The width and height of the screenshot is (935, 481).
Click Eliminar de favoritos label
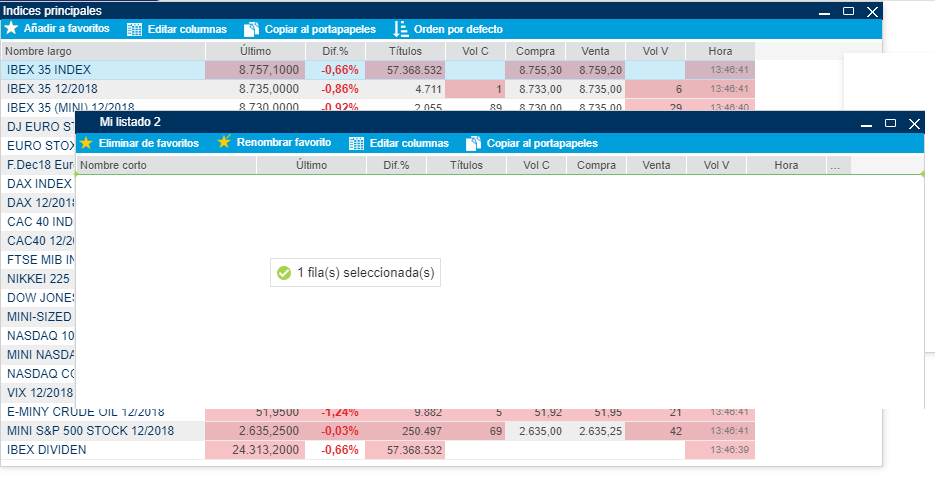click(149, 143)
